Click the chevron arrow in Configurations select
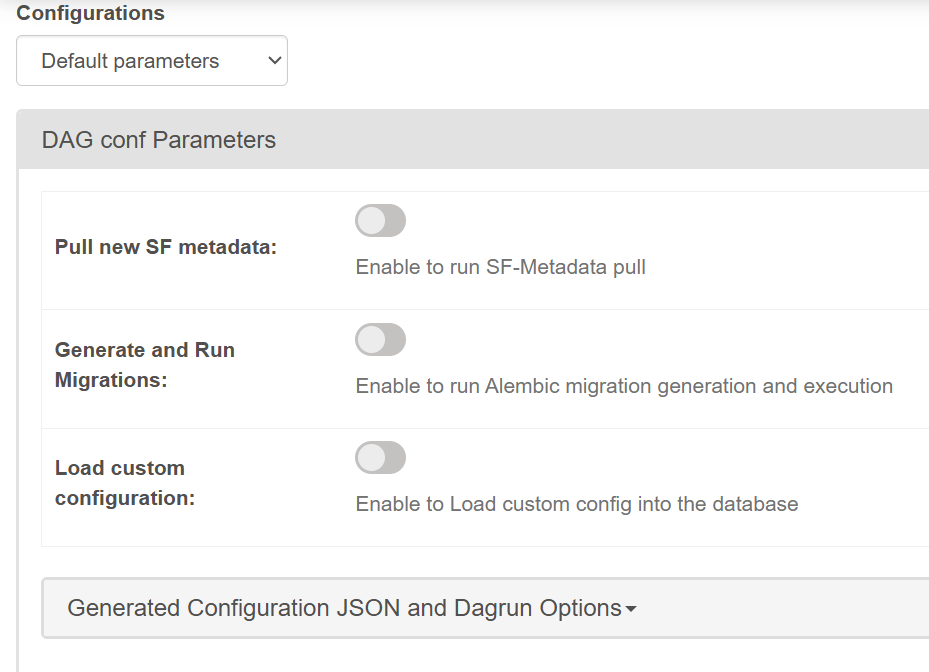 (x=274, y=61)
